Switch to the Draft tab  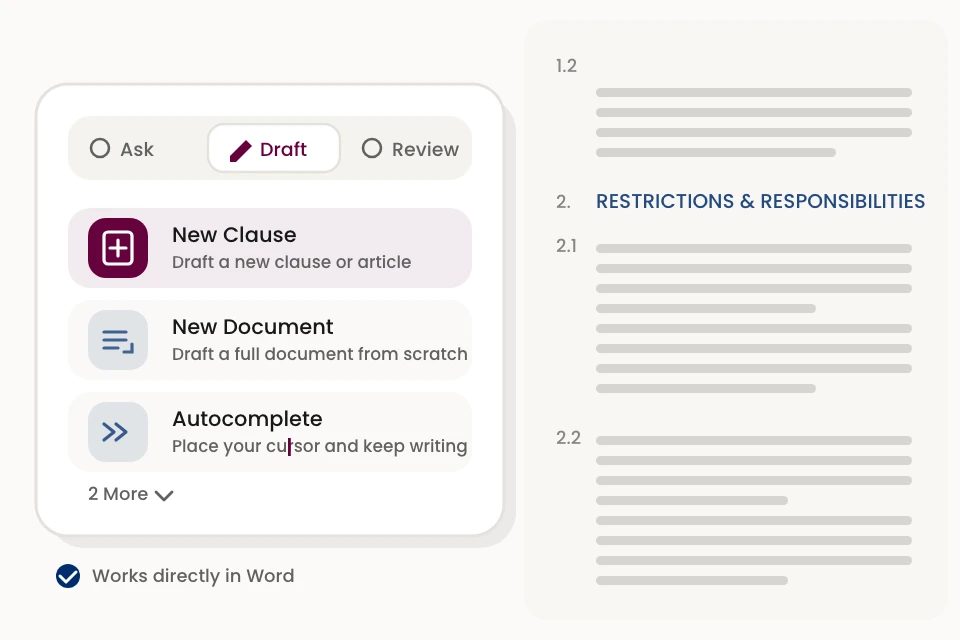274,148
